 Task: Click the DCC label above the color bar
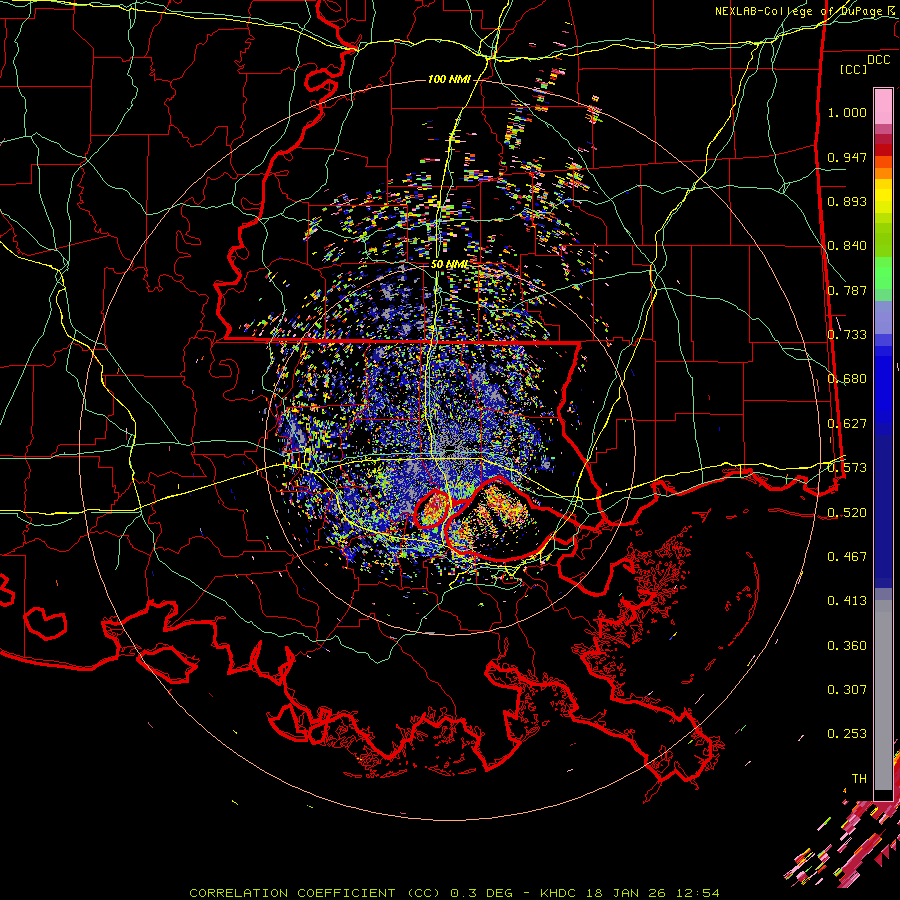878,60
